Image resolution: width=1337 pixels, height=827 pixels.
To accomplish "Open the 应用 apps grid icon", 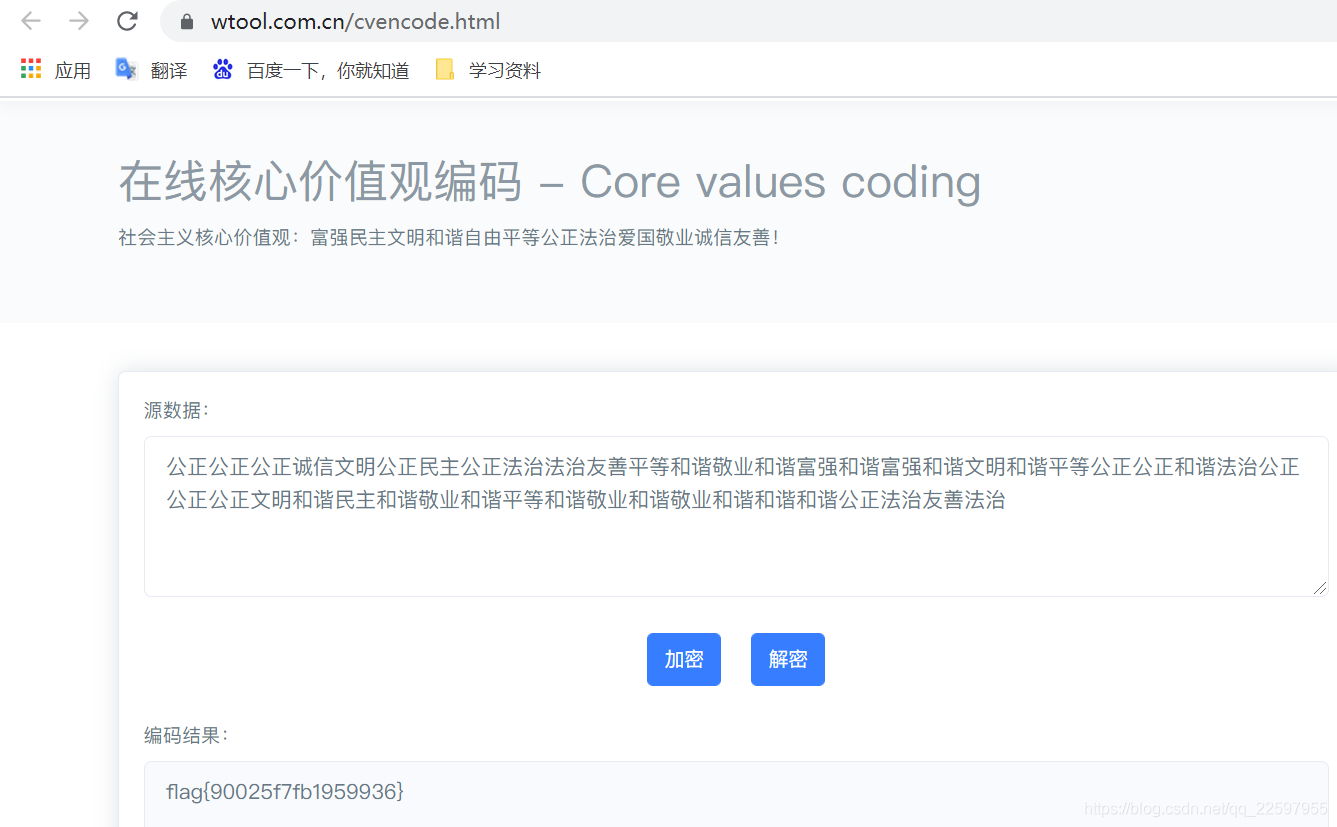I will (x=29, y=68).
